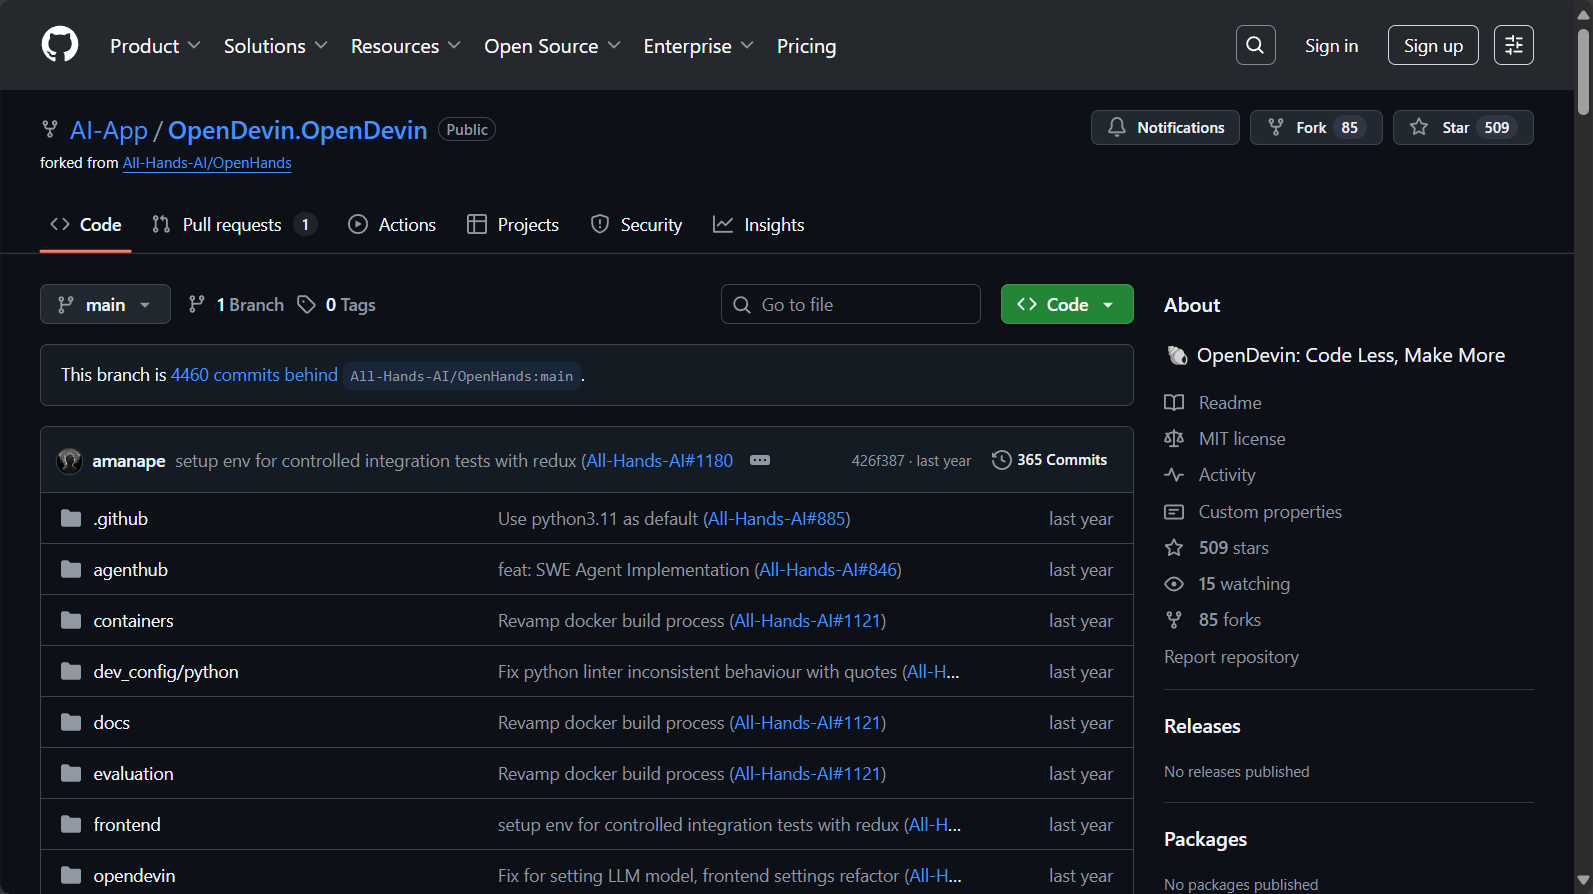Open the Packages heading link
This screenshot has width=1593, height=894.
(1205, 839)
